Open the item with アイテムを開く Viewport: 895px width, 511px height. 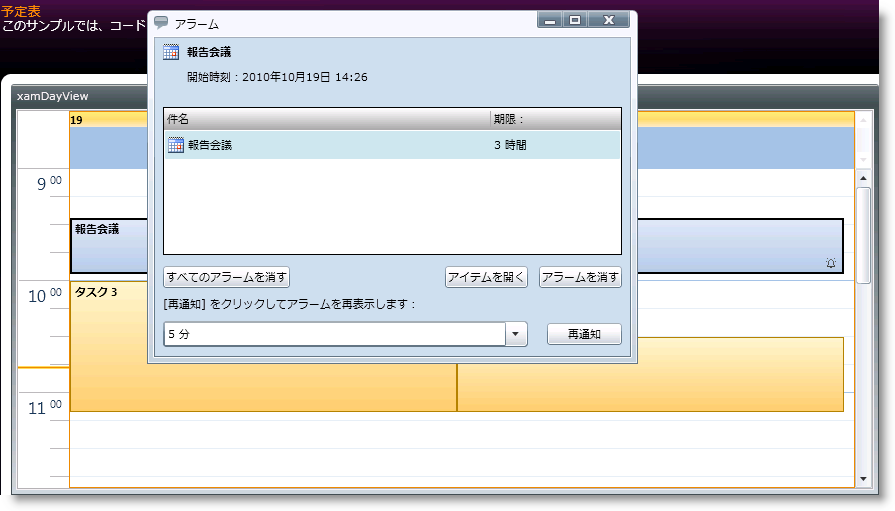(x=486, y=277)
